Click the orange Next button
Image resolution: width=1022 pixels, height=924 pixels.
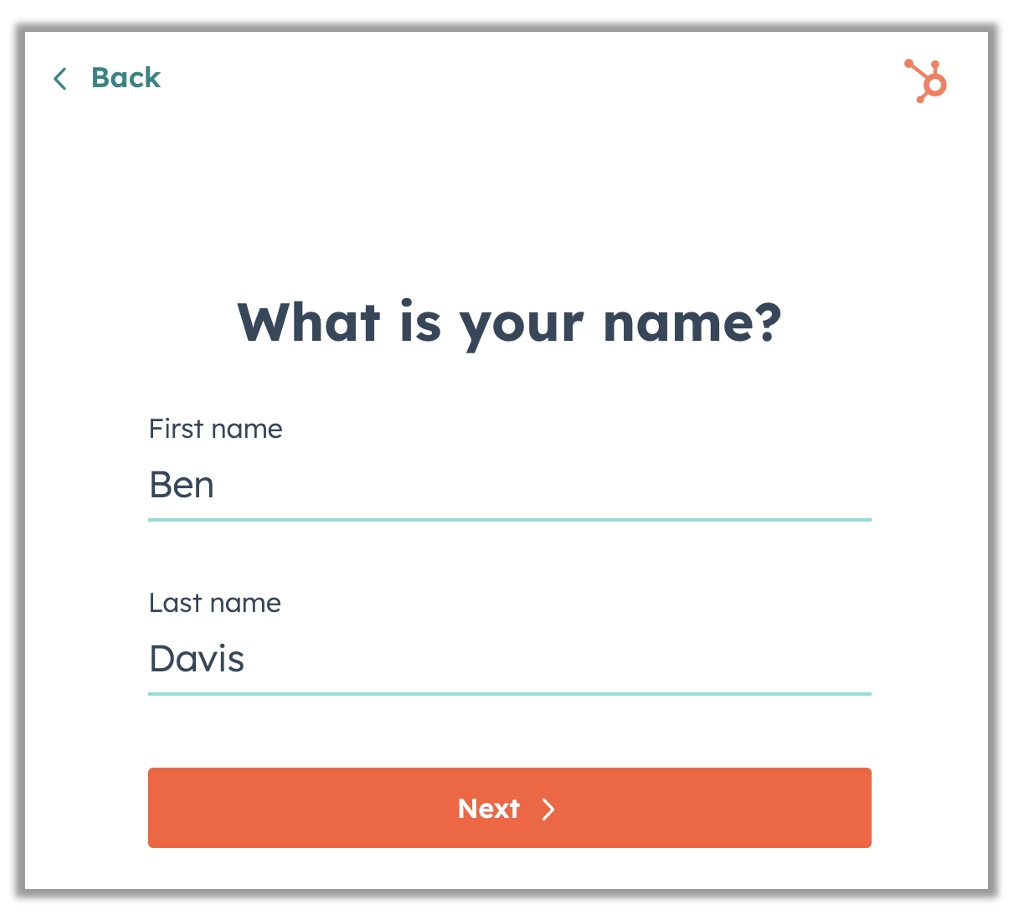coord(510,808)
